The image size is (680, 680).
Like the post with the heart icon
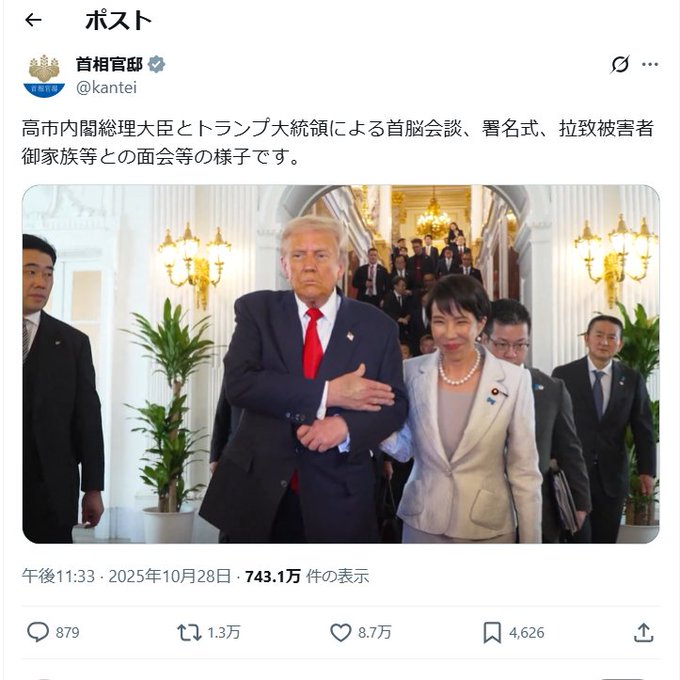point(341,632)
